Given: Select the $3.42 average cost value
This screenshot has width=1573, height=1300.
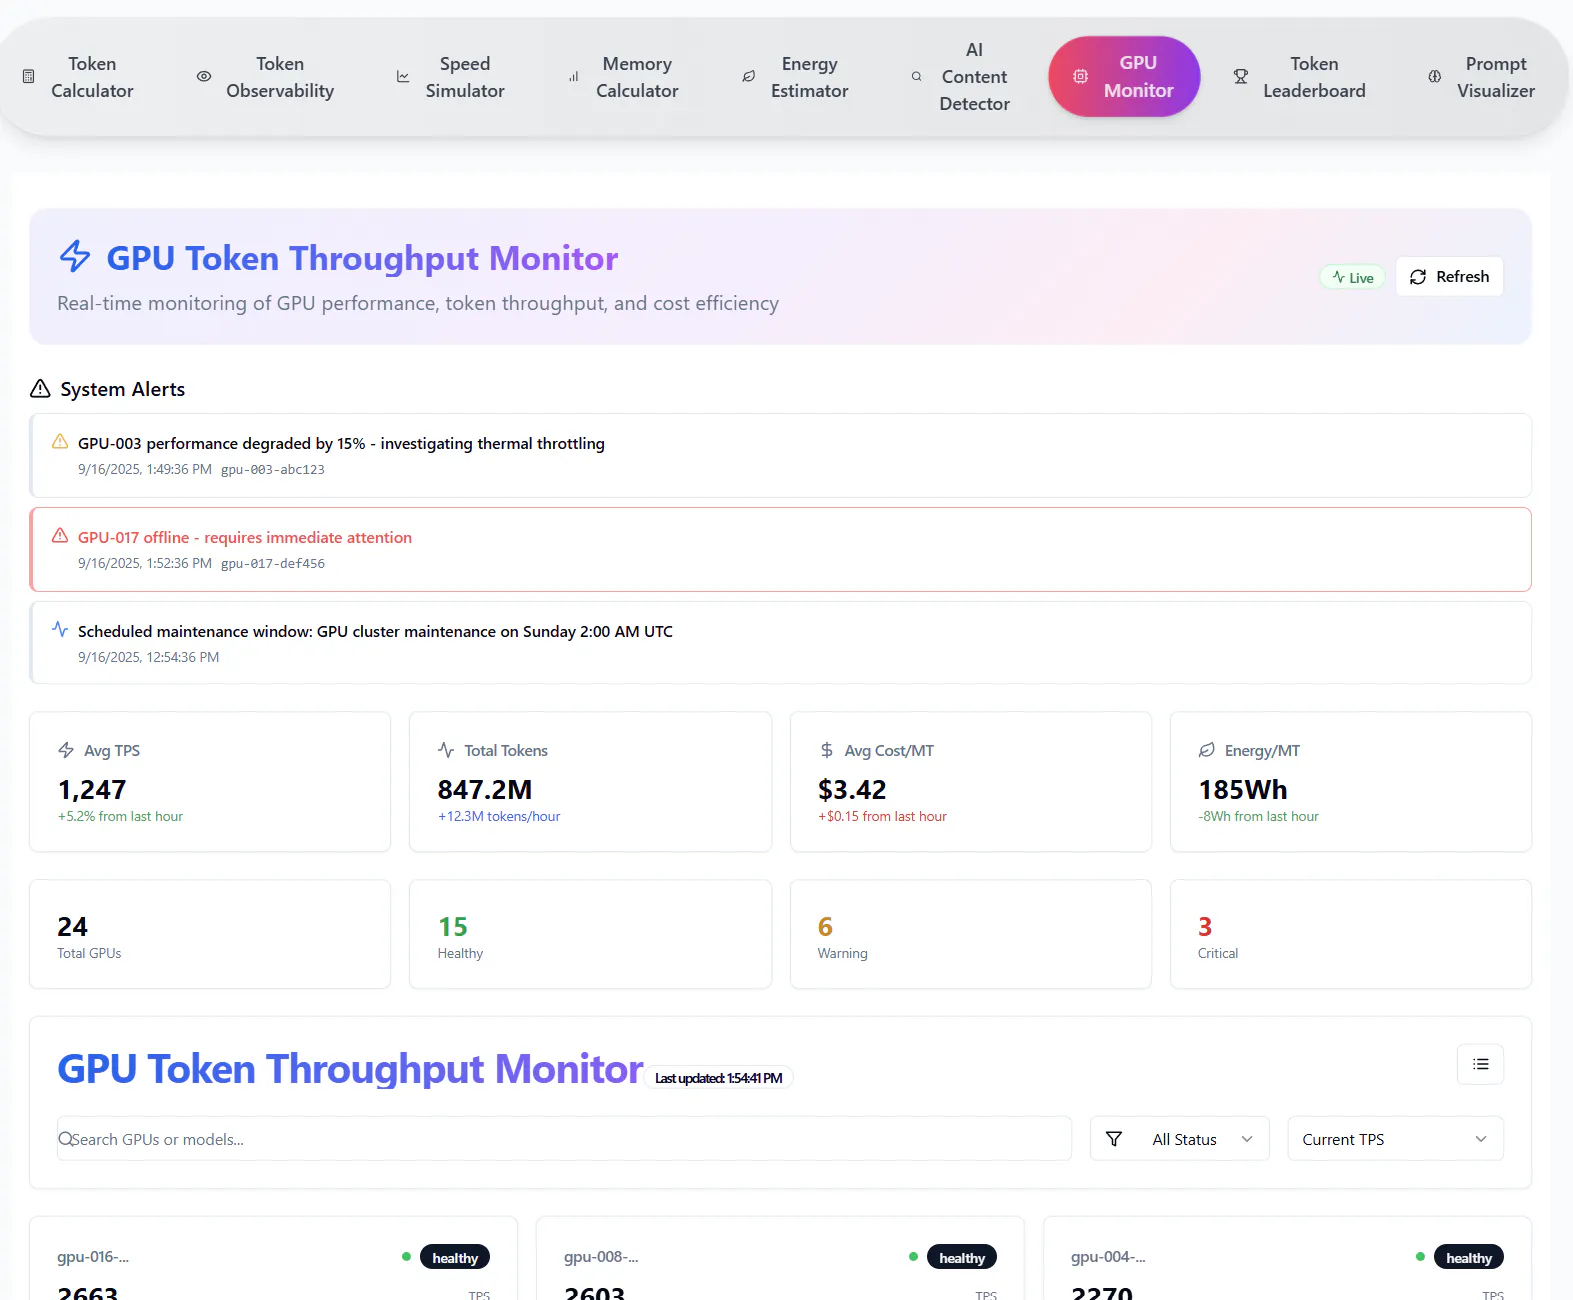Looking at the screenshot, I should click(852, 790).
